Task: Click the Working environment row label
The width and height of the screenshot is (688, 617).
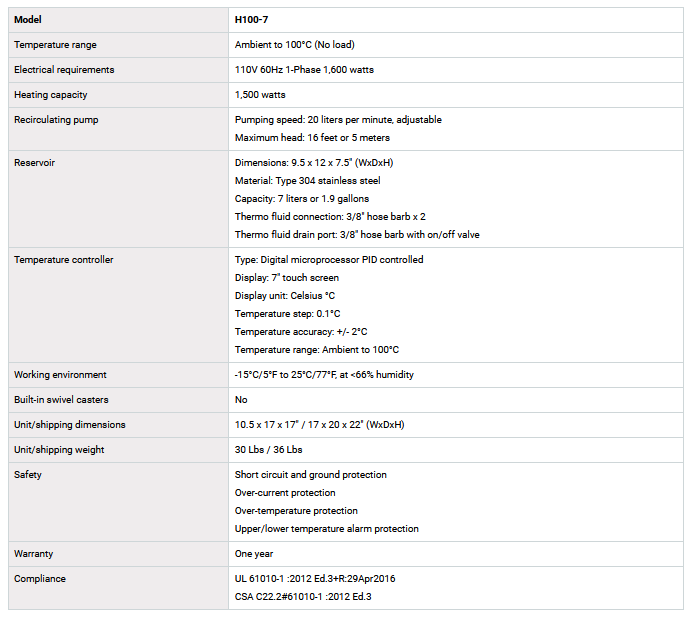Action: tap(63, 375)
